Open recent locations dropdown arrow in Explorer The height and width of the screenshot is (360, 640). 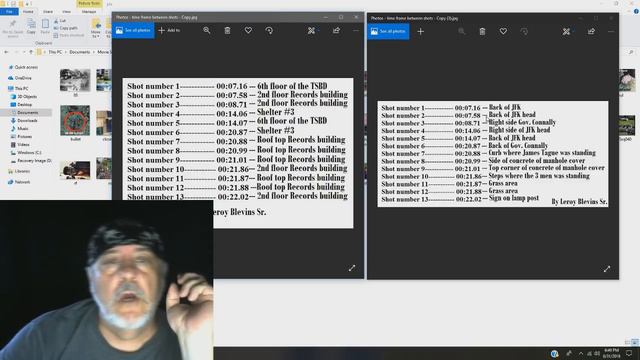[23, 52]
